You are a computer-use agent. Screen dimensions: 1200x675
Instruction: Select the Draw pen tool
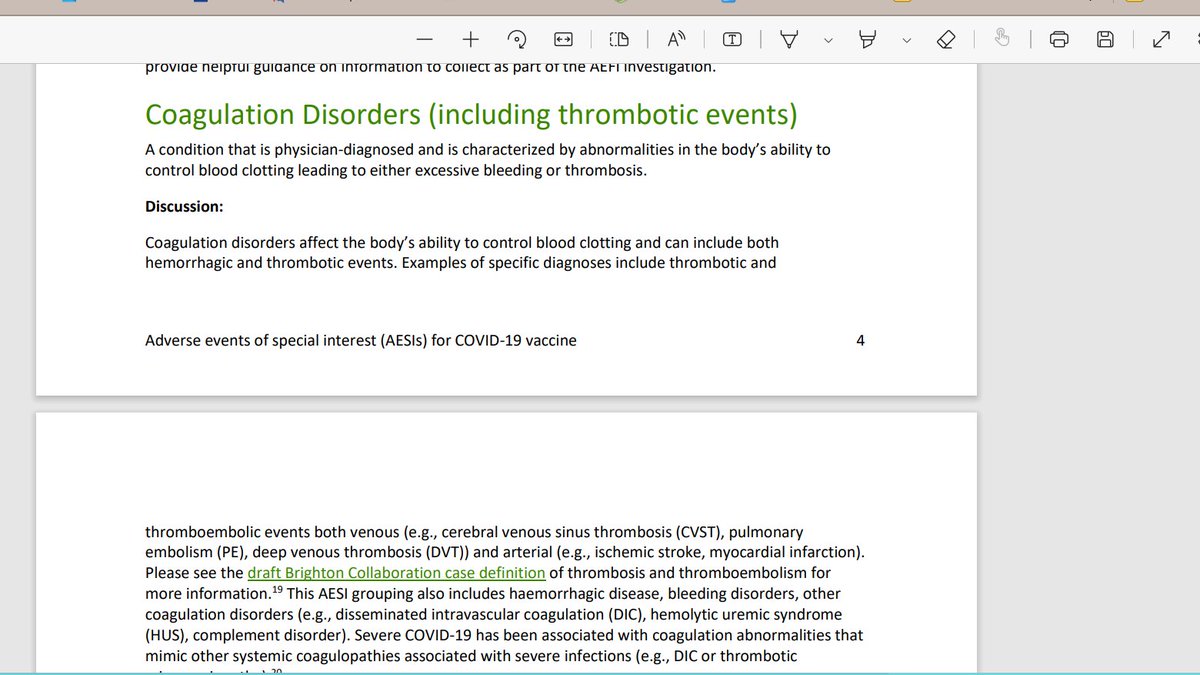click(790, 40)
